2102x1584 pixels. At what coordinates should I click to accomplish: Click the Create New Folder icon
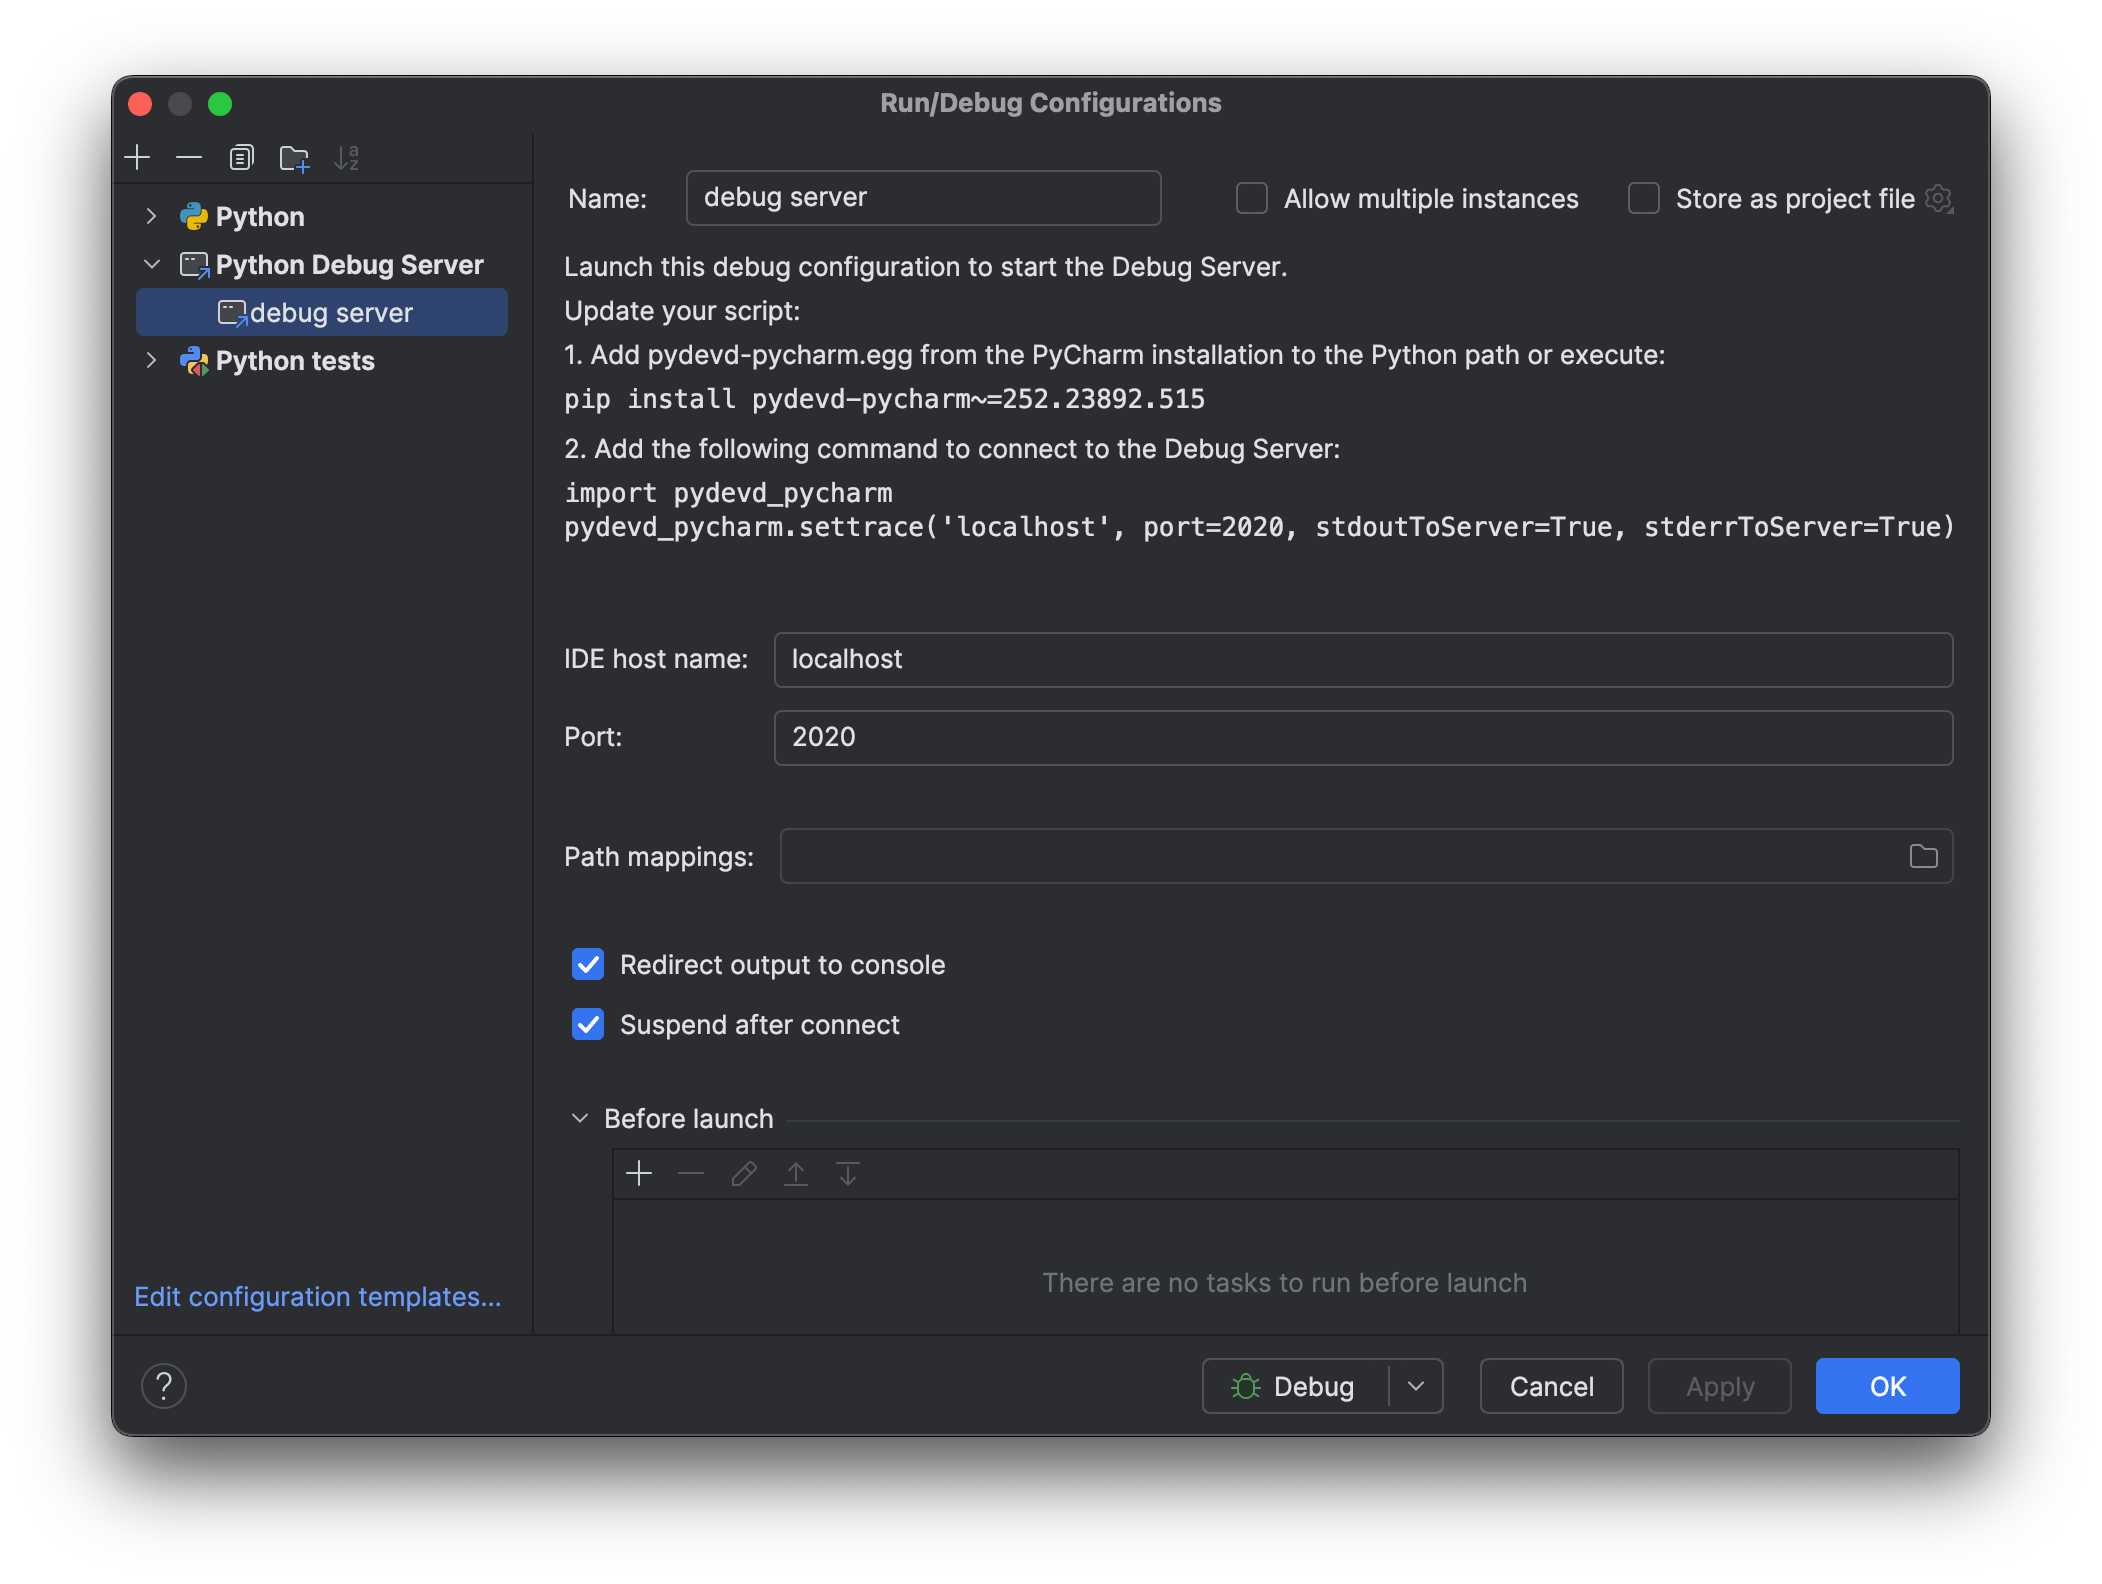point(294,158)
